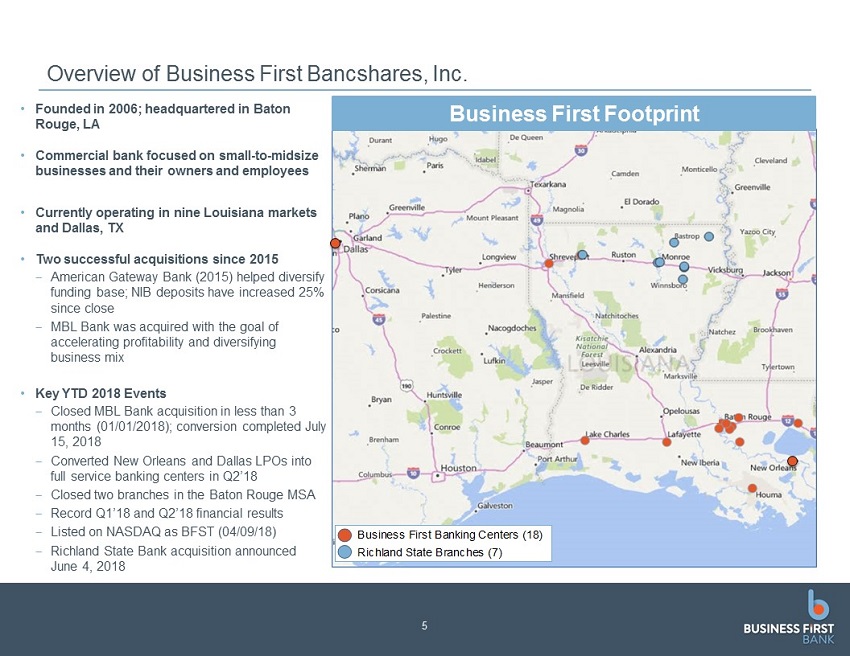Click the blue legend circle for Richland Branches

click(345, 552)
